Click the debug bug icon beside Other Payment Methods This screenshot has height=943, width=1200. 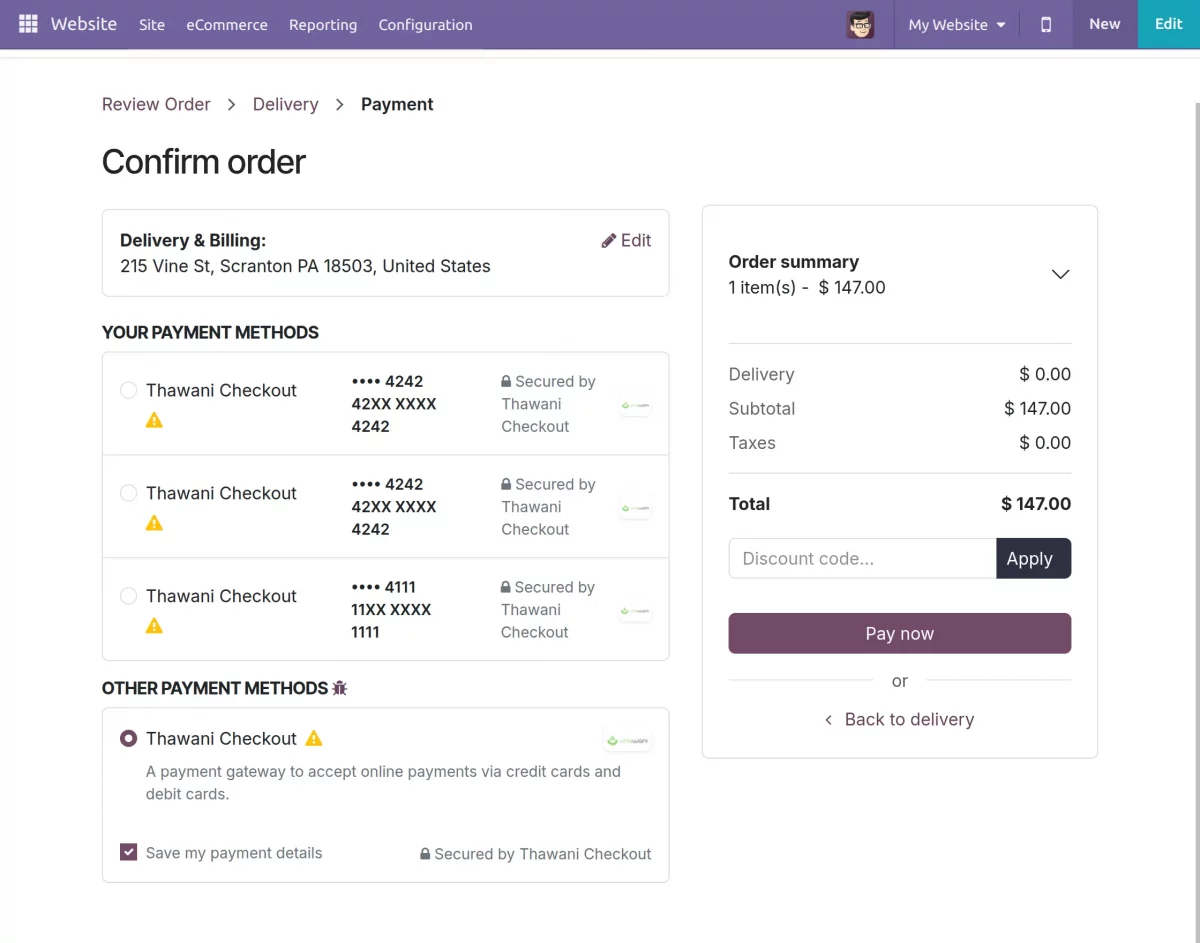[339, 687]
